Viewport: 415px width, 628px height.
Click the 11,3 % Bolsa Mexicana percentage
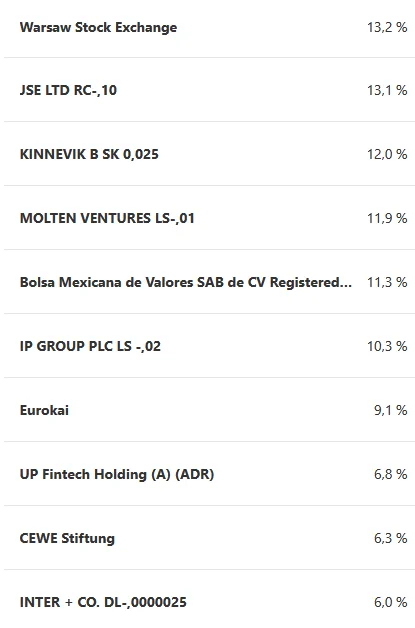click(x=387, y=282)
